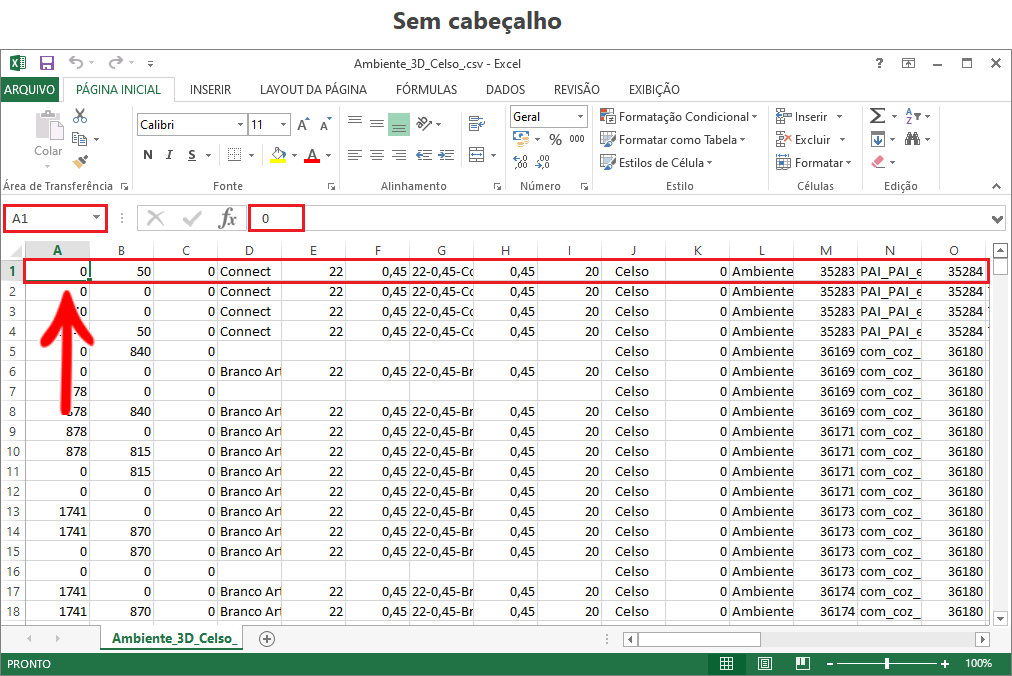Activate the Format Painter brush

(80, 161)
